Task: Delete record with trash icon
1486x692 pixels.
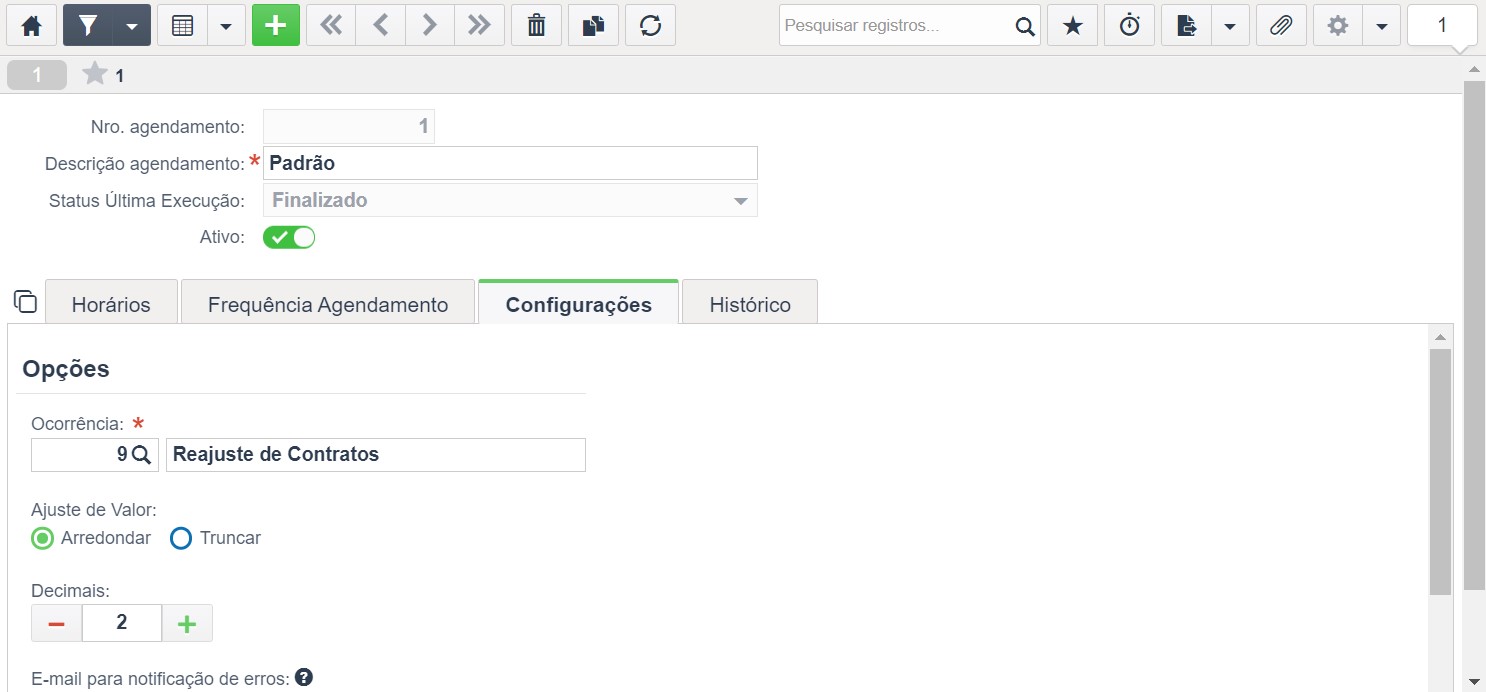Action: pos(536,26)
